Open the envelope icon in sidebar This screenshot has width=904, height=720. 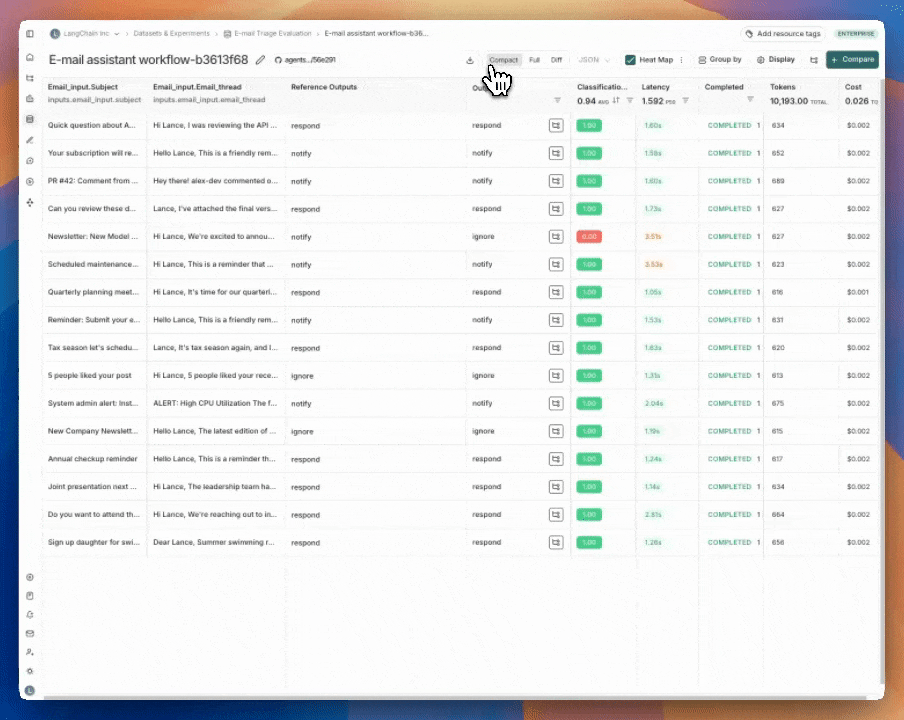30,634
